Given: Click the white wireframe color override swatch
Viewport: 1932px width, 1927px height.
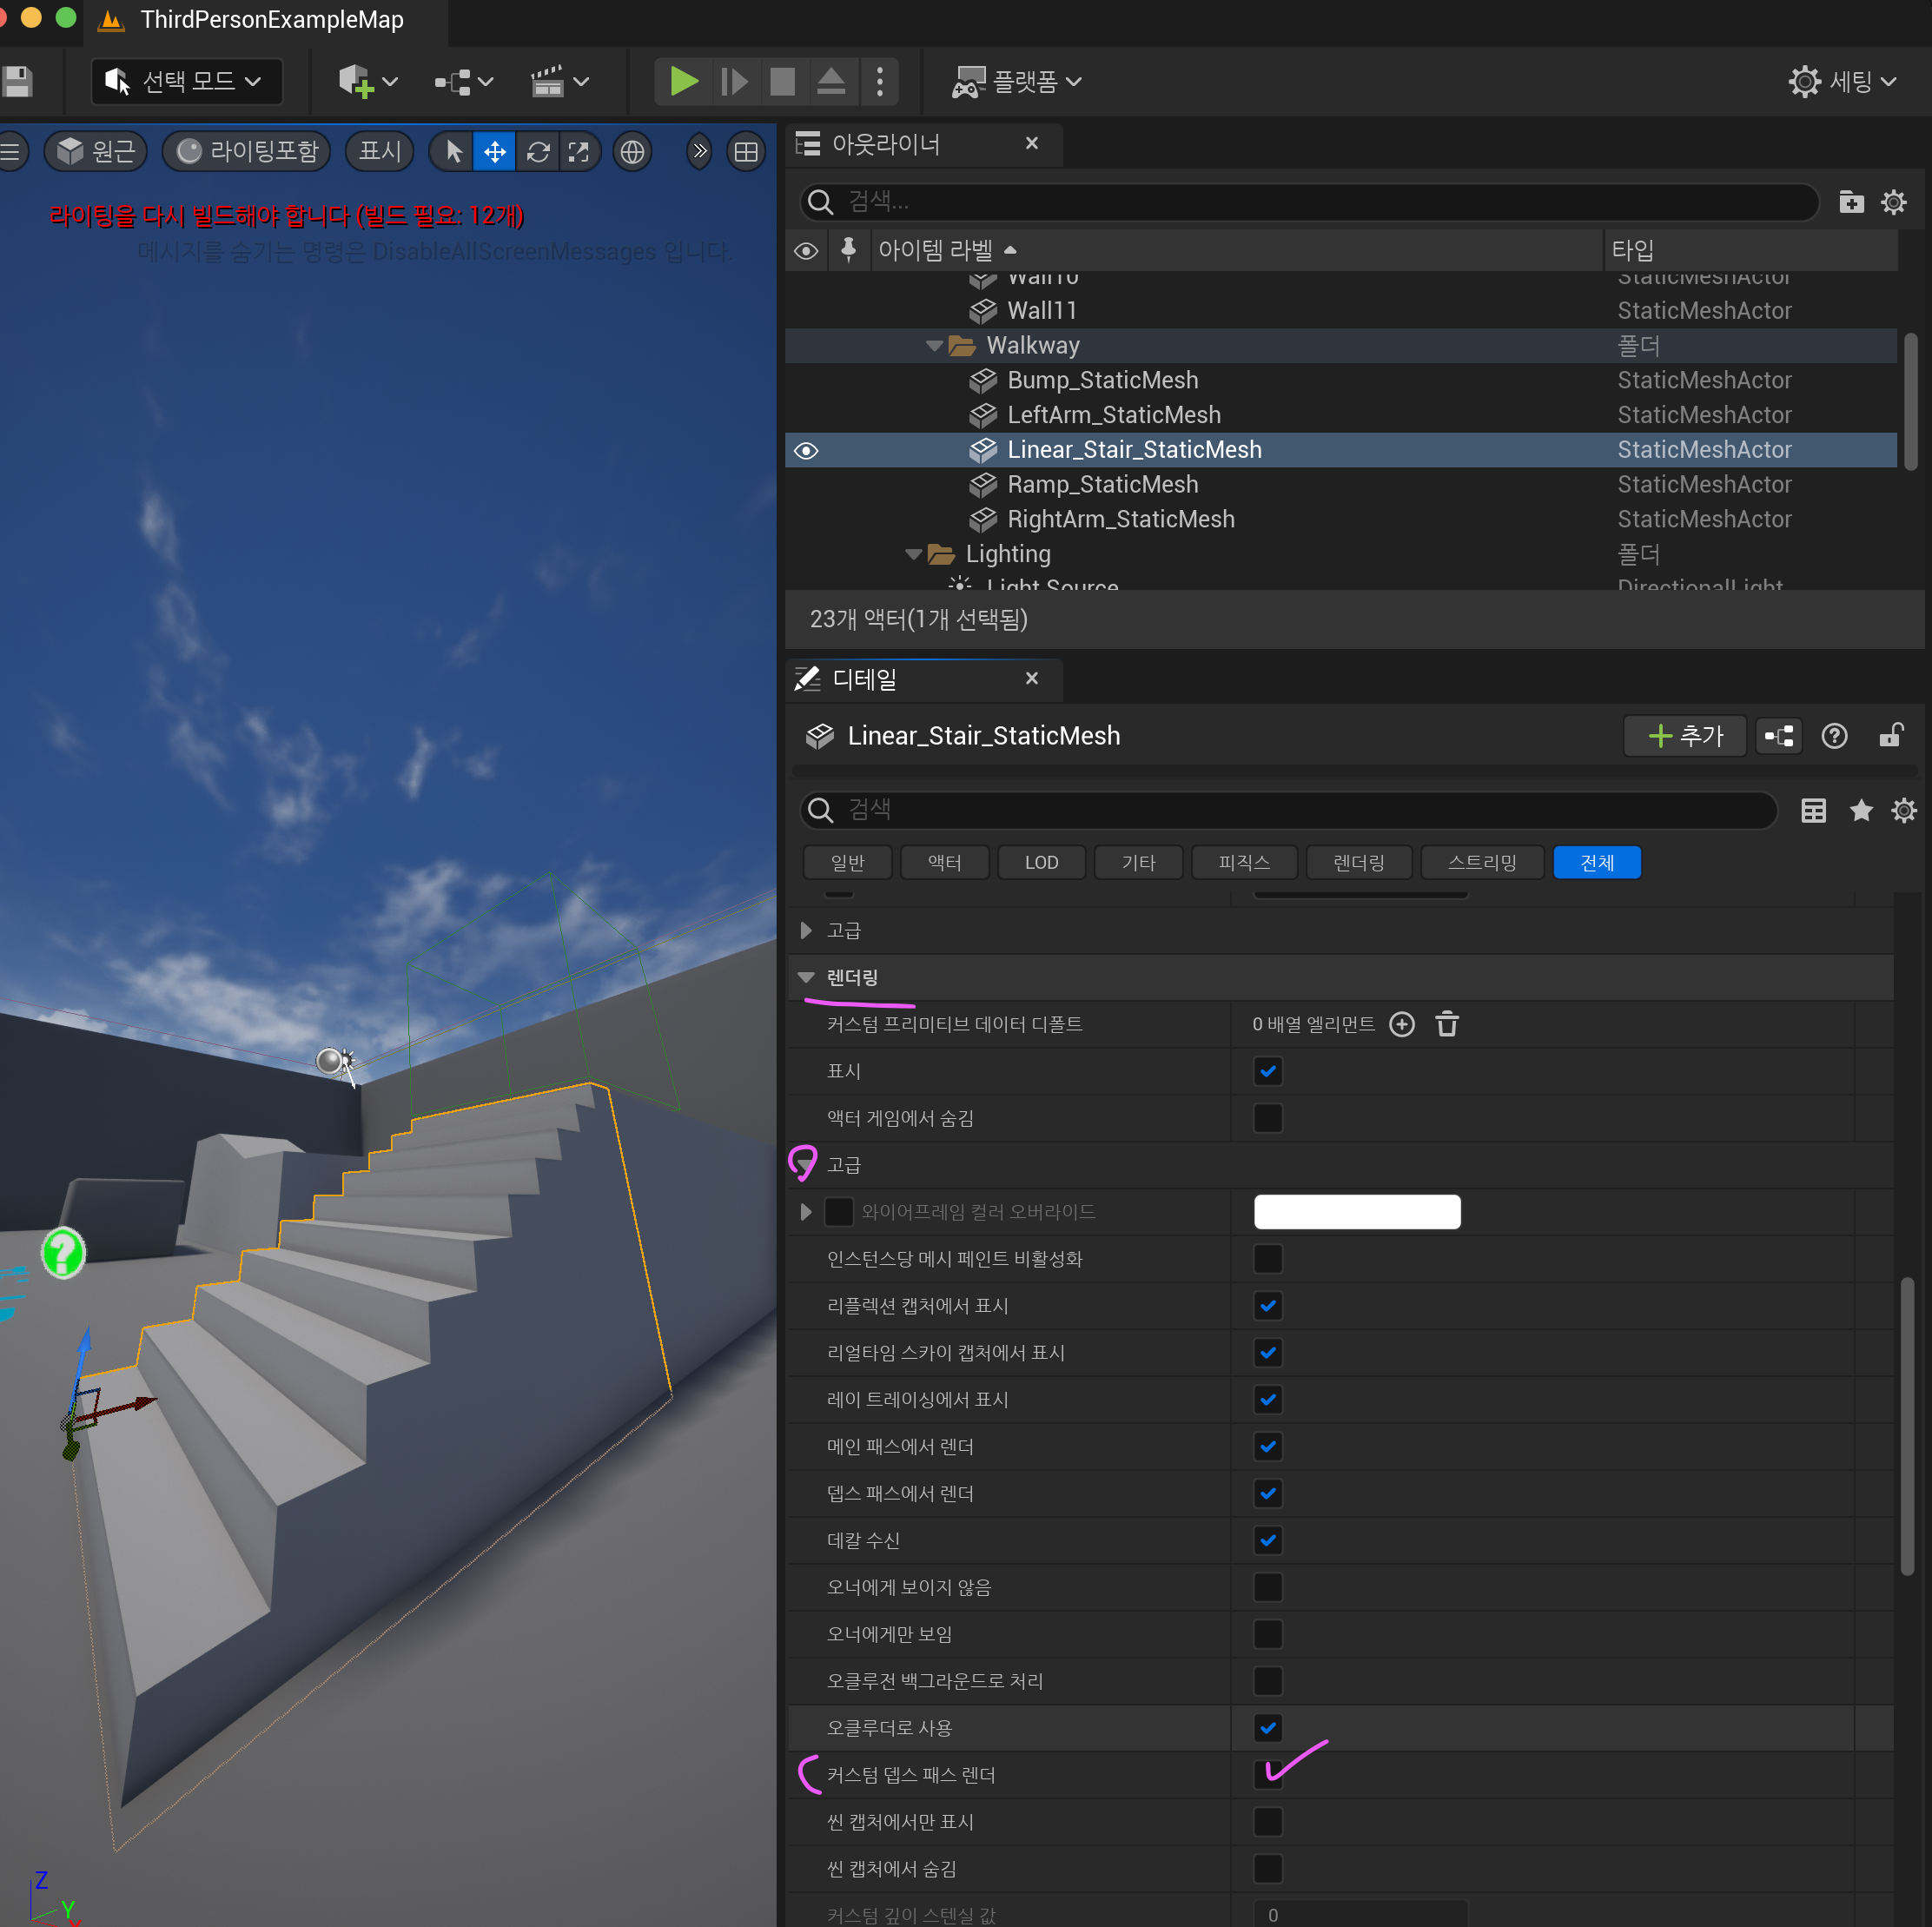Looking at the screenshot, I should pyautogui.click(x=1356, y=1212).
